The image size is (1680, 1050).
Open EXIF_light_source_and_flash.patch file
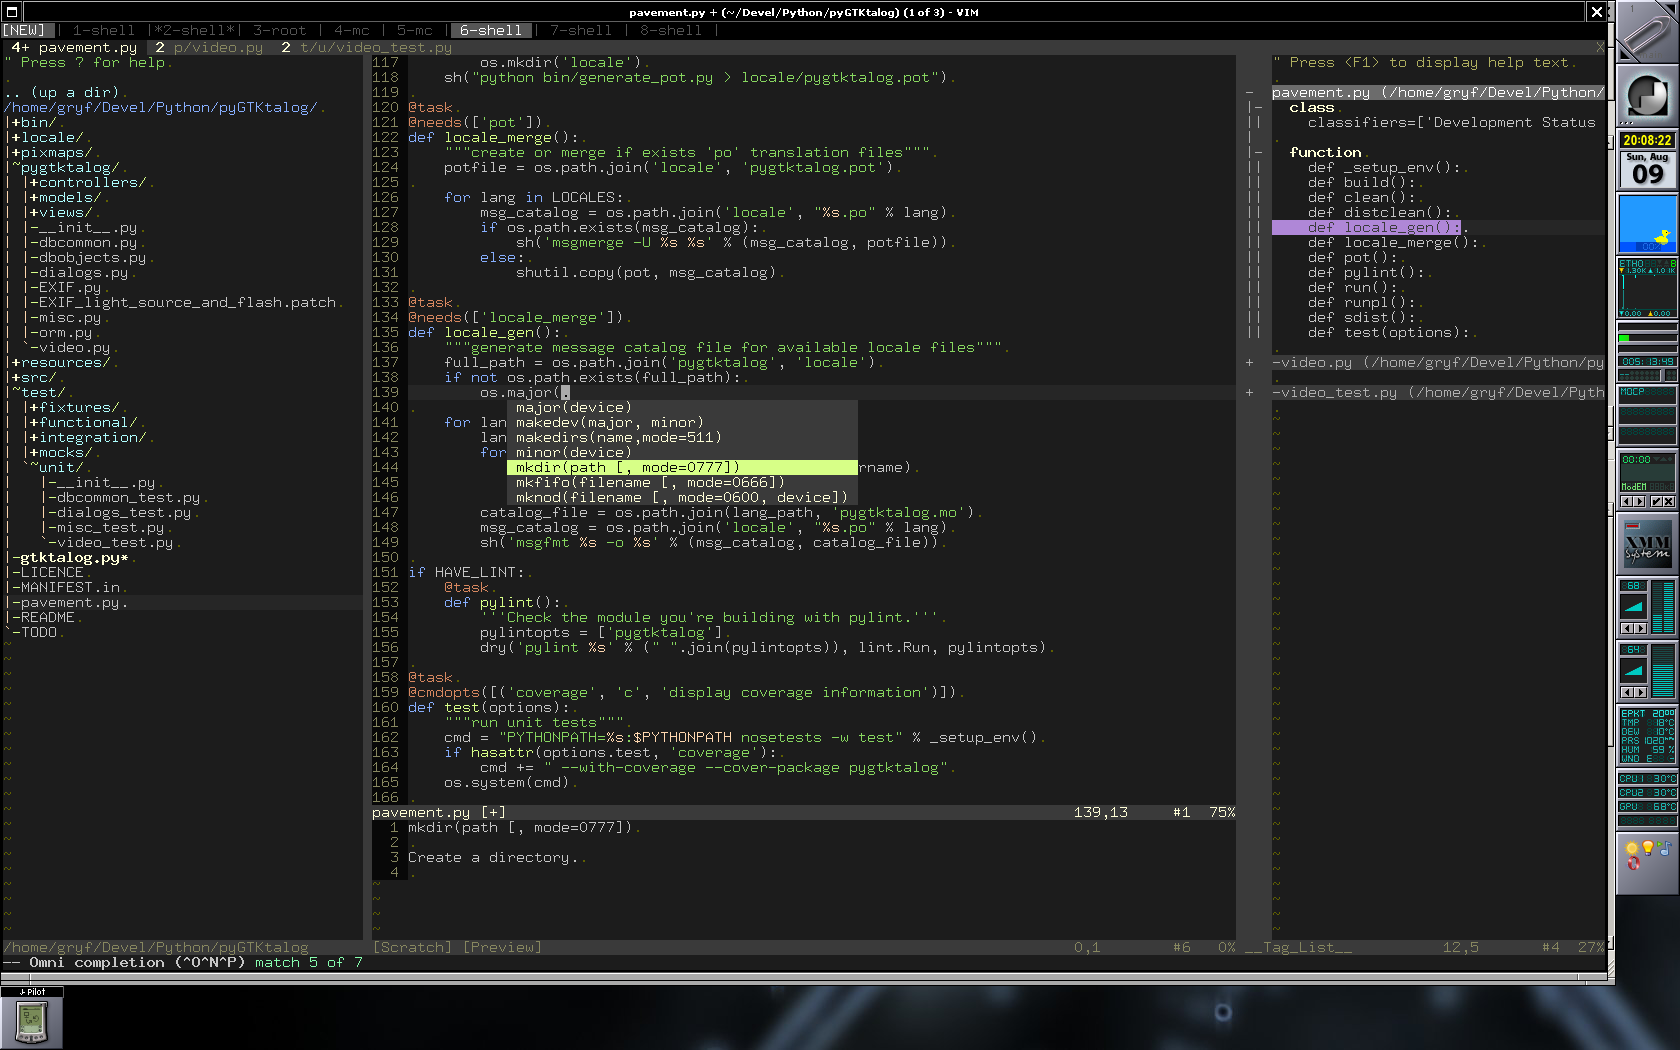coord(187,303)
